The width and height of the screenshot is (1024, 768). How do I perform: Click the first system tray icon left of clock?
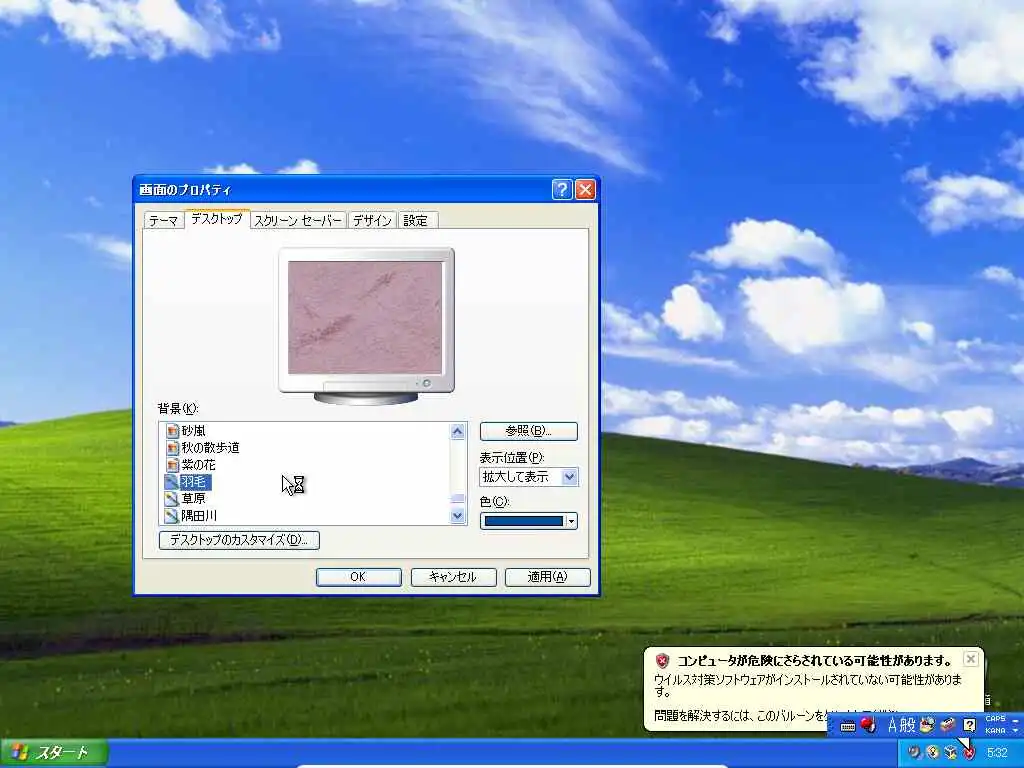[x=914, y=752]
